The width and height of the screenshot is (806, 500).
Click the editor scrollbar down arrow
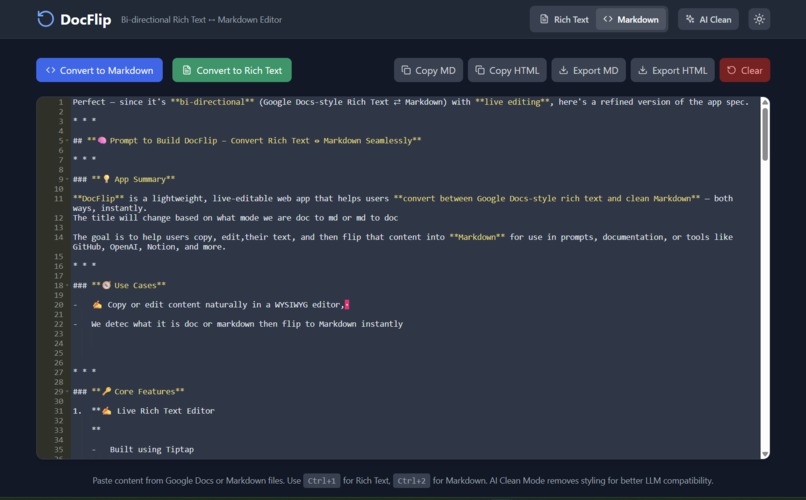click(765, 454)
